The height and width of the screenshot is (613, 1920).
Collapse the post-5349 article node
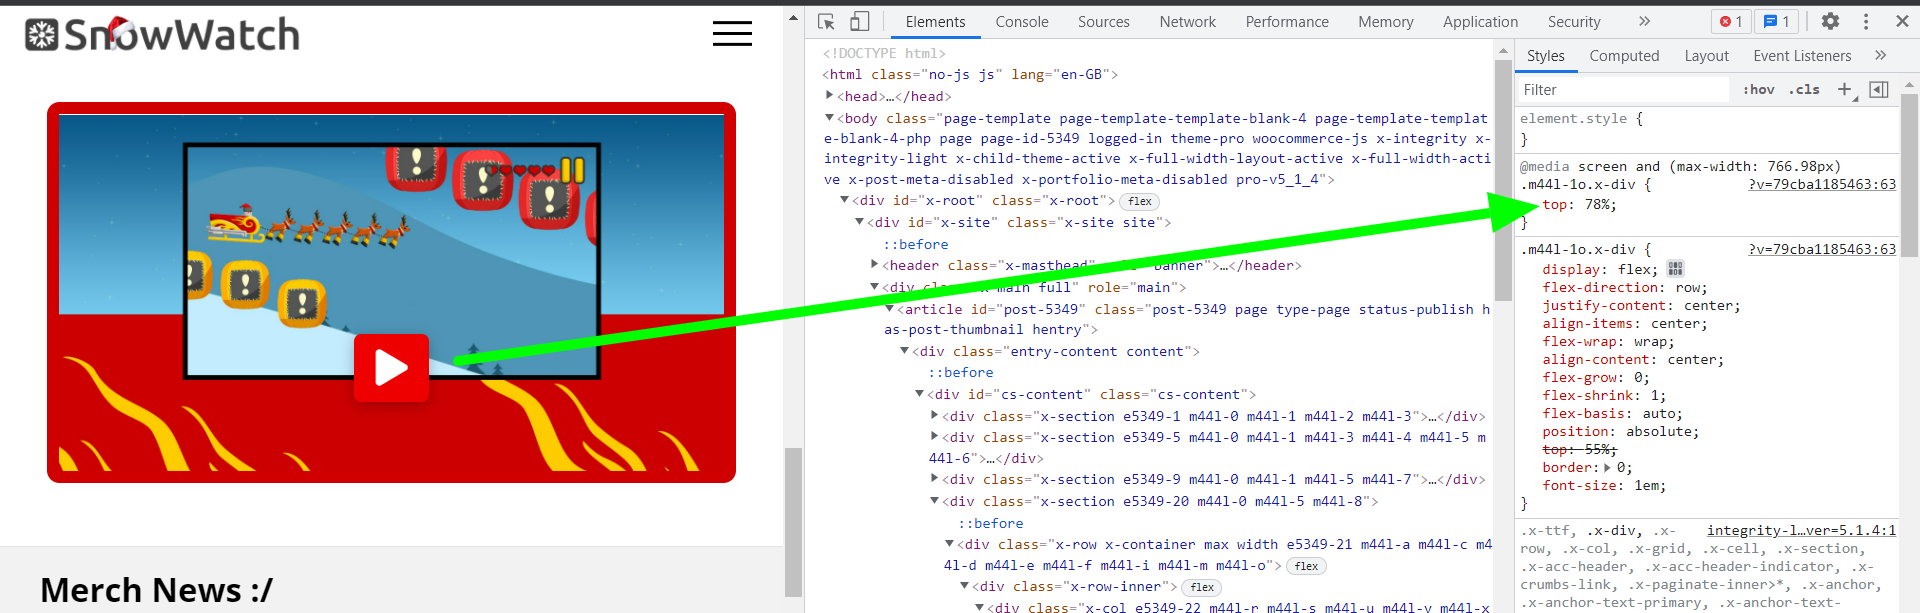(x=889, y=309)
